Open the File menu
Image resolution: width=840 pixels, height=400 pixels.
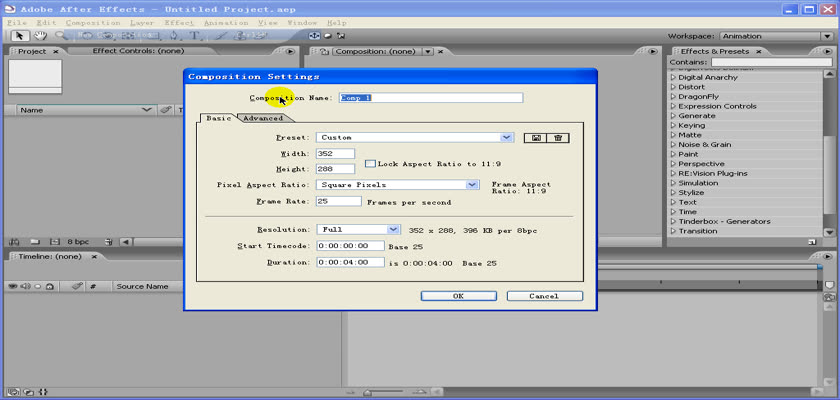(x=17, y=23)
